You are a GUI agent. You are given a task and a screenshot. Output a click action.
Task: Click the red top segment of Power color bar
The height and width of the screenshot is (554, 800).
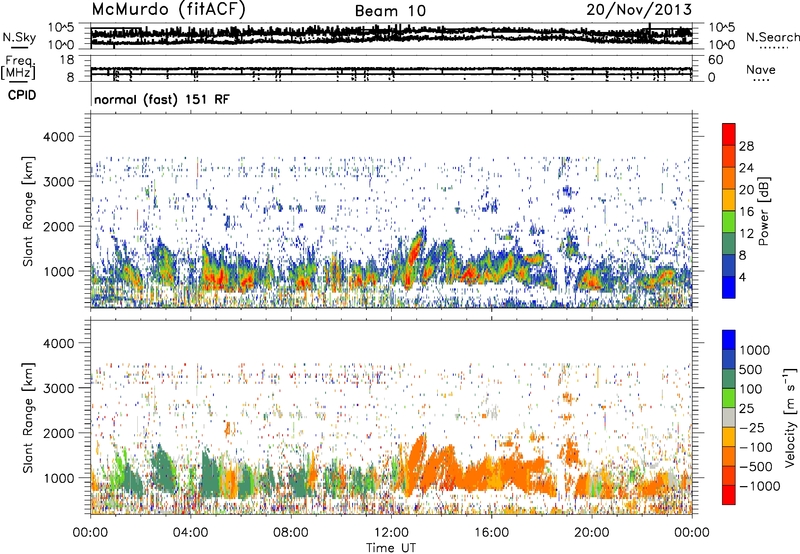(x=729, y=135)
